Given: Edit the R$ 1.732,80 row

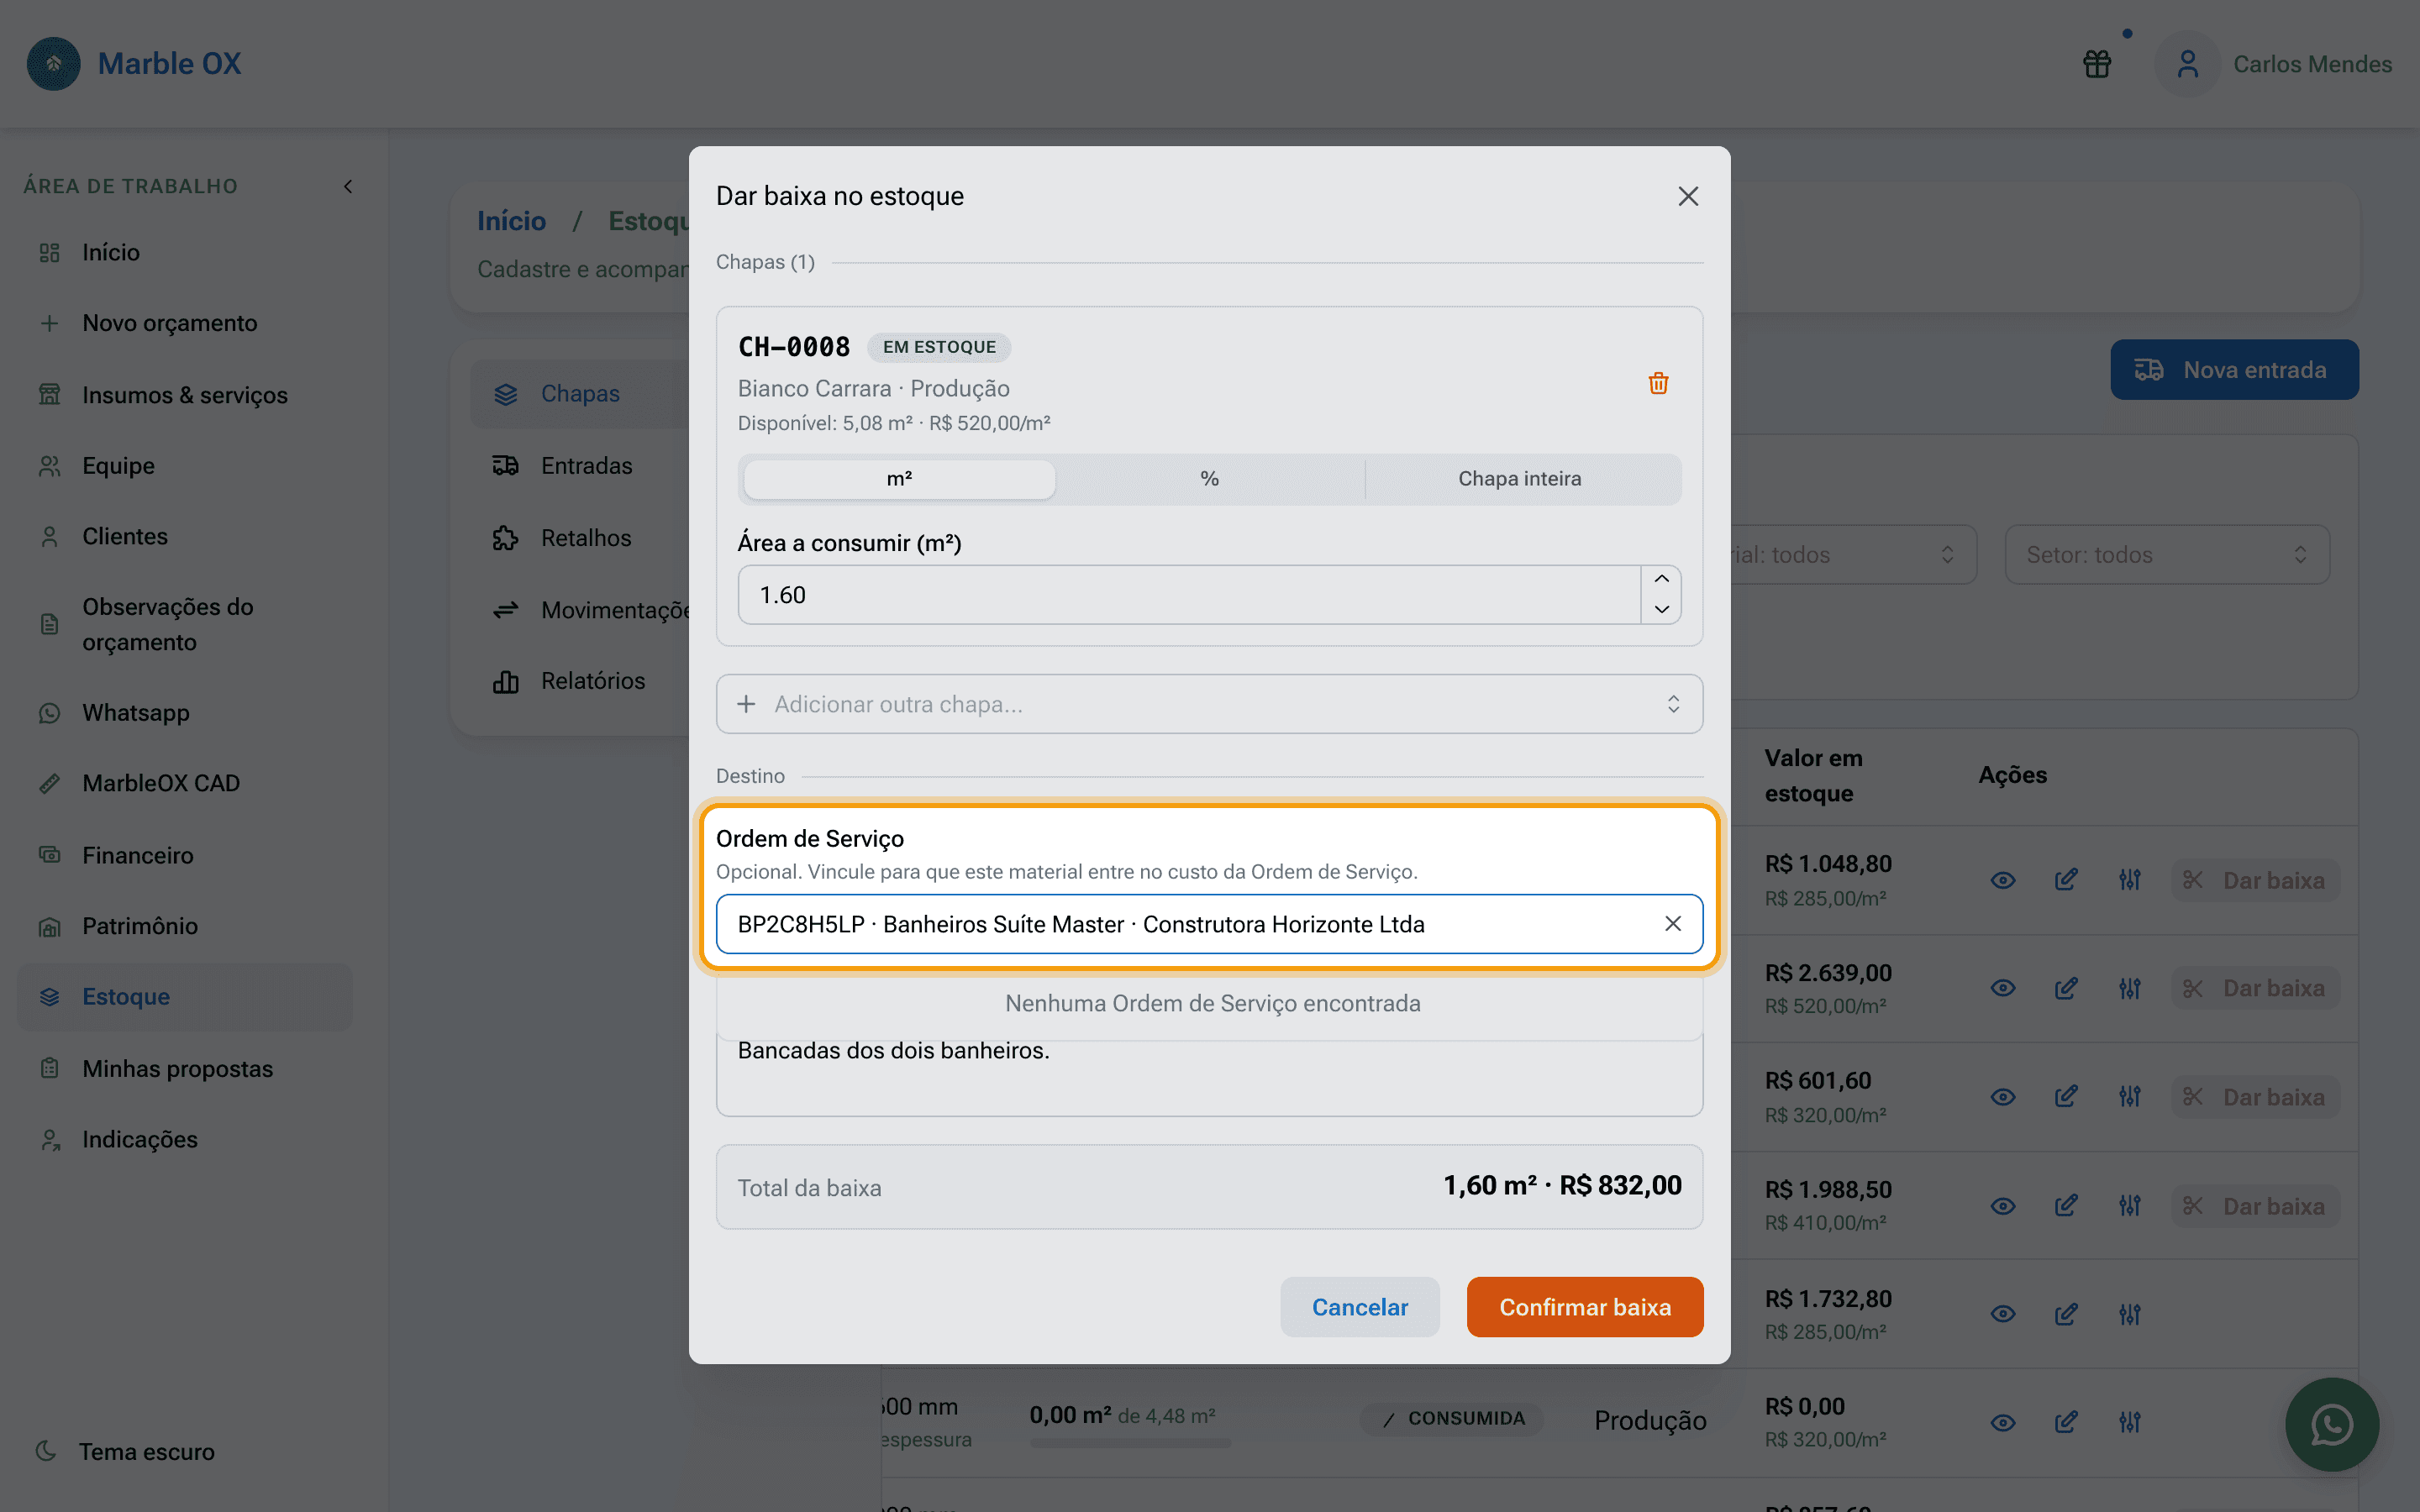Looking at the screenshot, I should click(2066, 1314).
